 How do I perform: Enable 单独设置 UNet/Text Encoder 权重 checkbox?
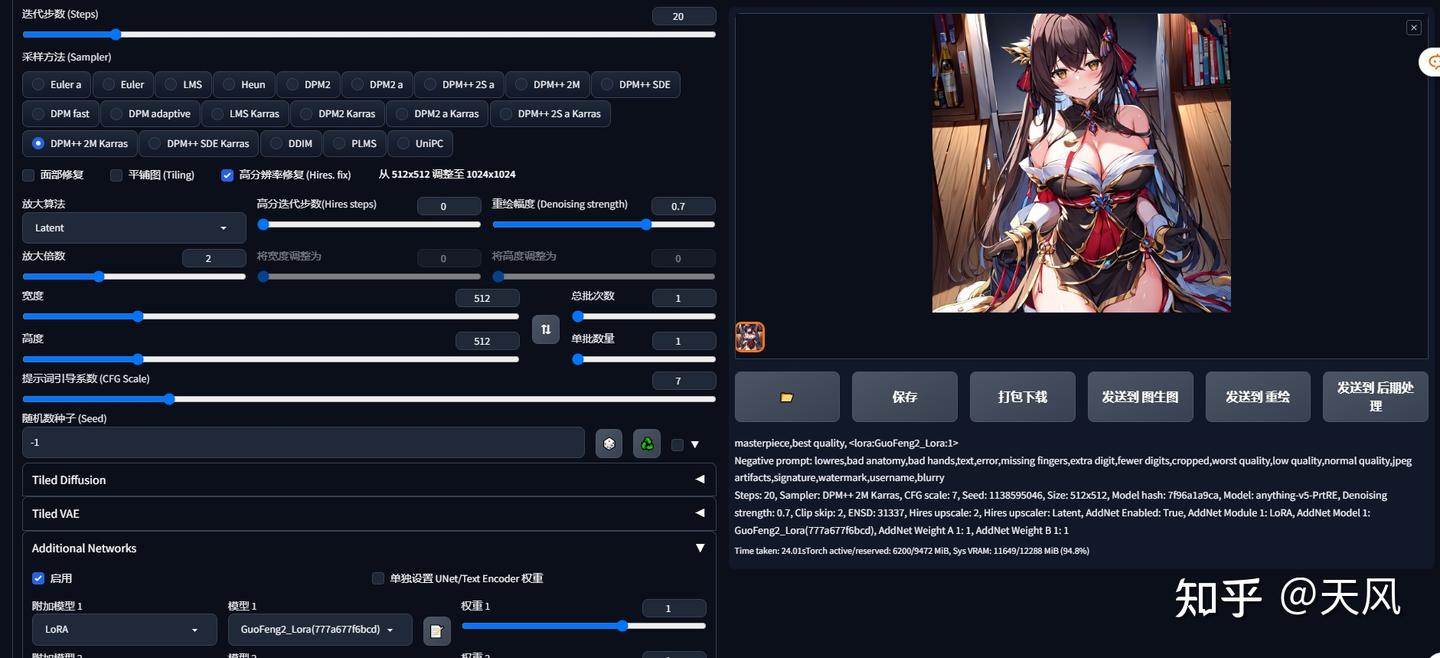click(378, 578)
